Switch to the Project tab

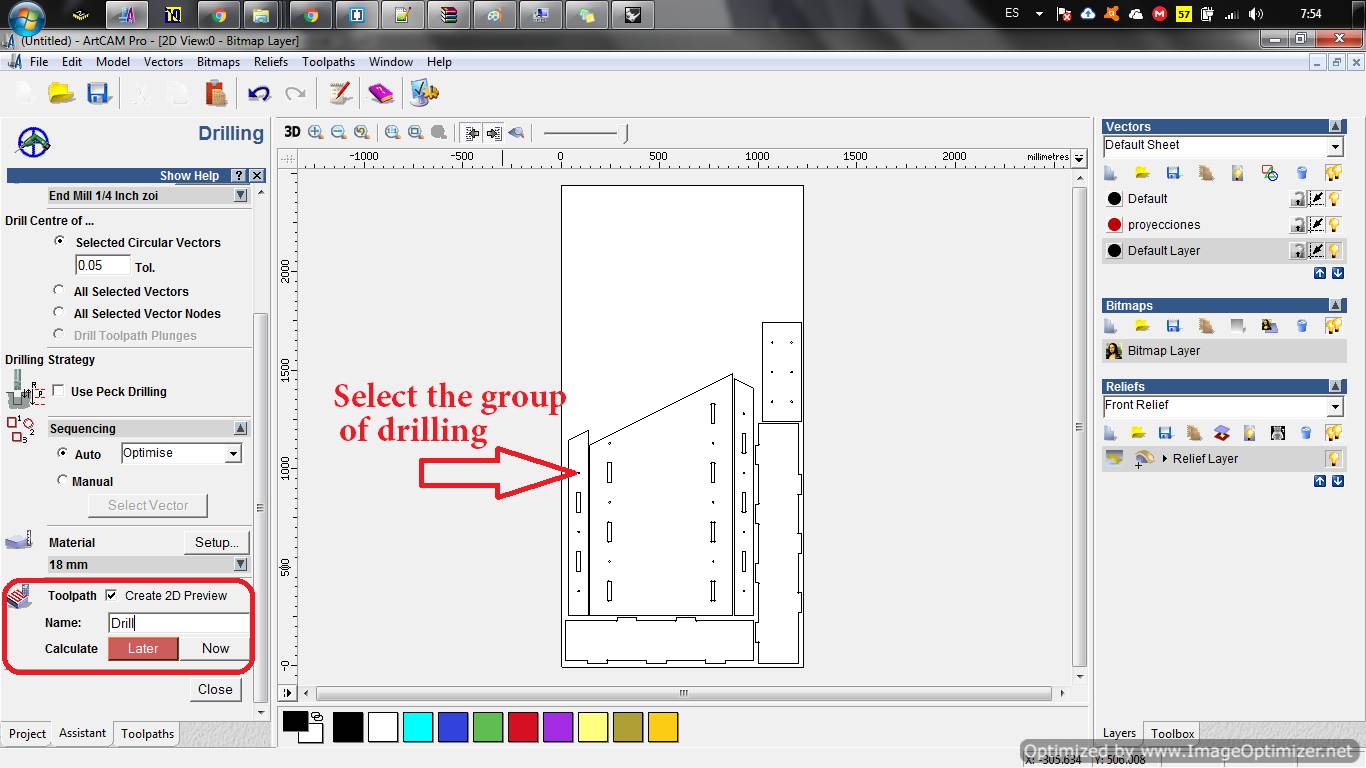point(27,734)
